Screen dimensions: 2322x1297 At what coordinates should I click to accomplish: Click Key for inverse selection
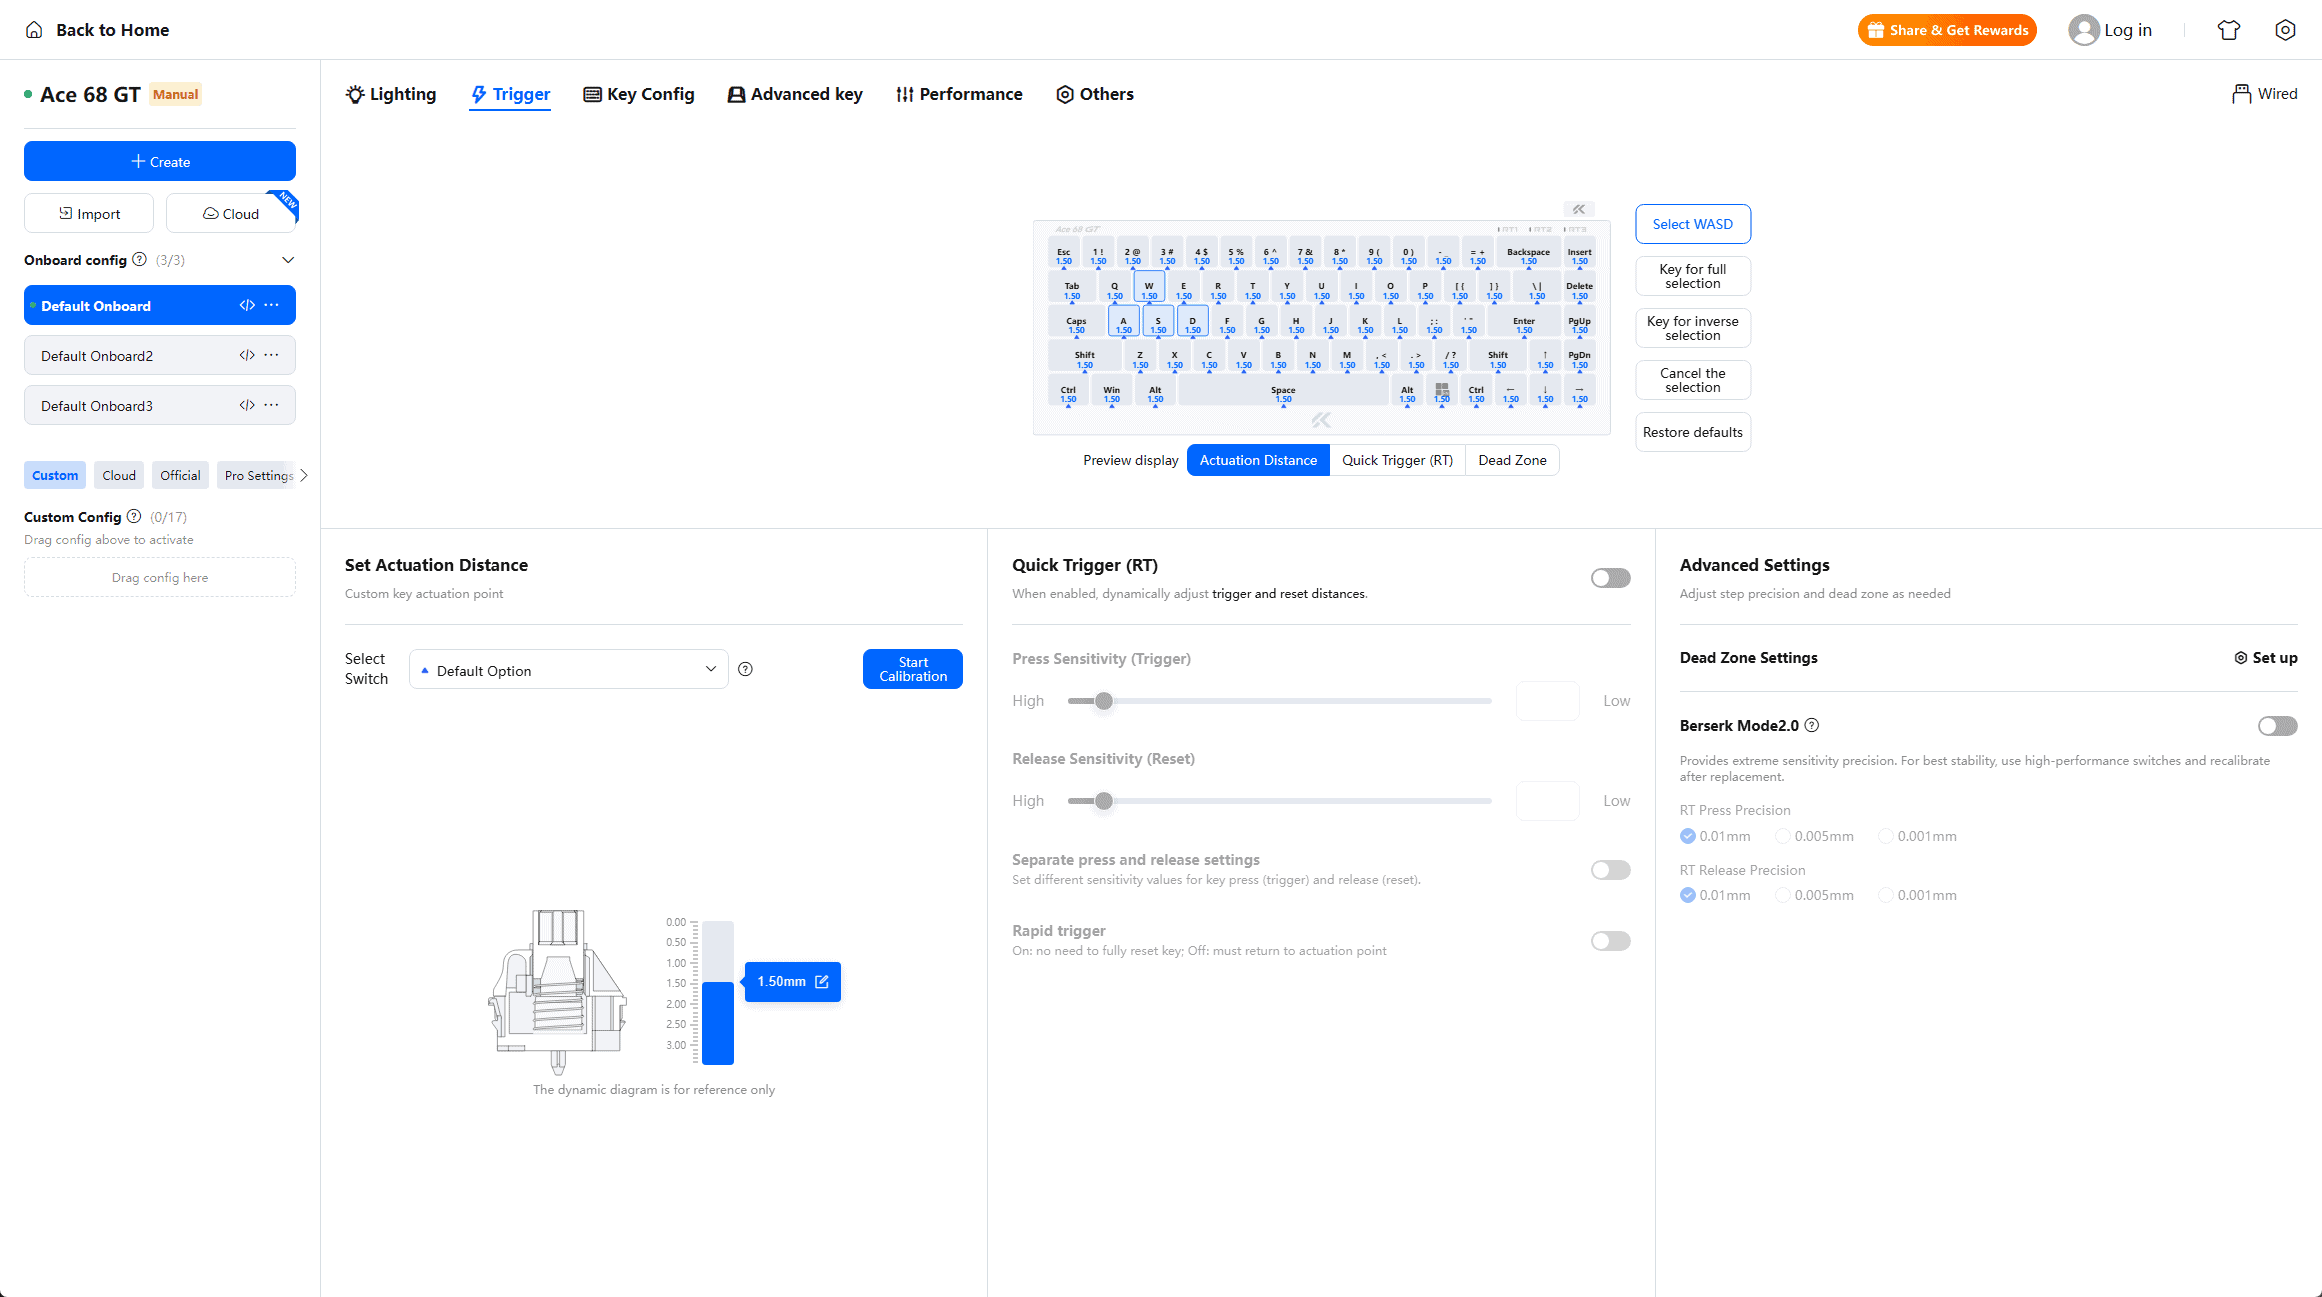click(x=1693, y=328)
